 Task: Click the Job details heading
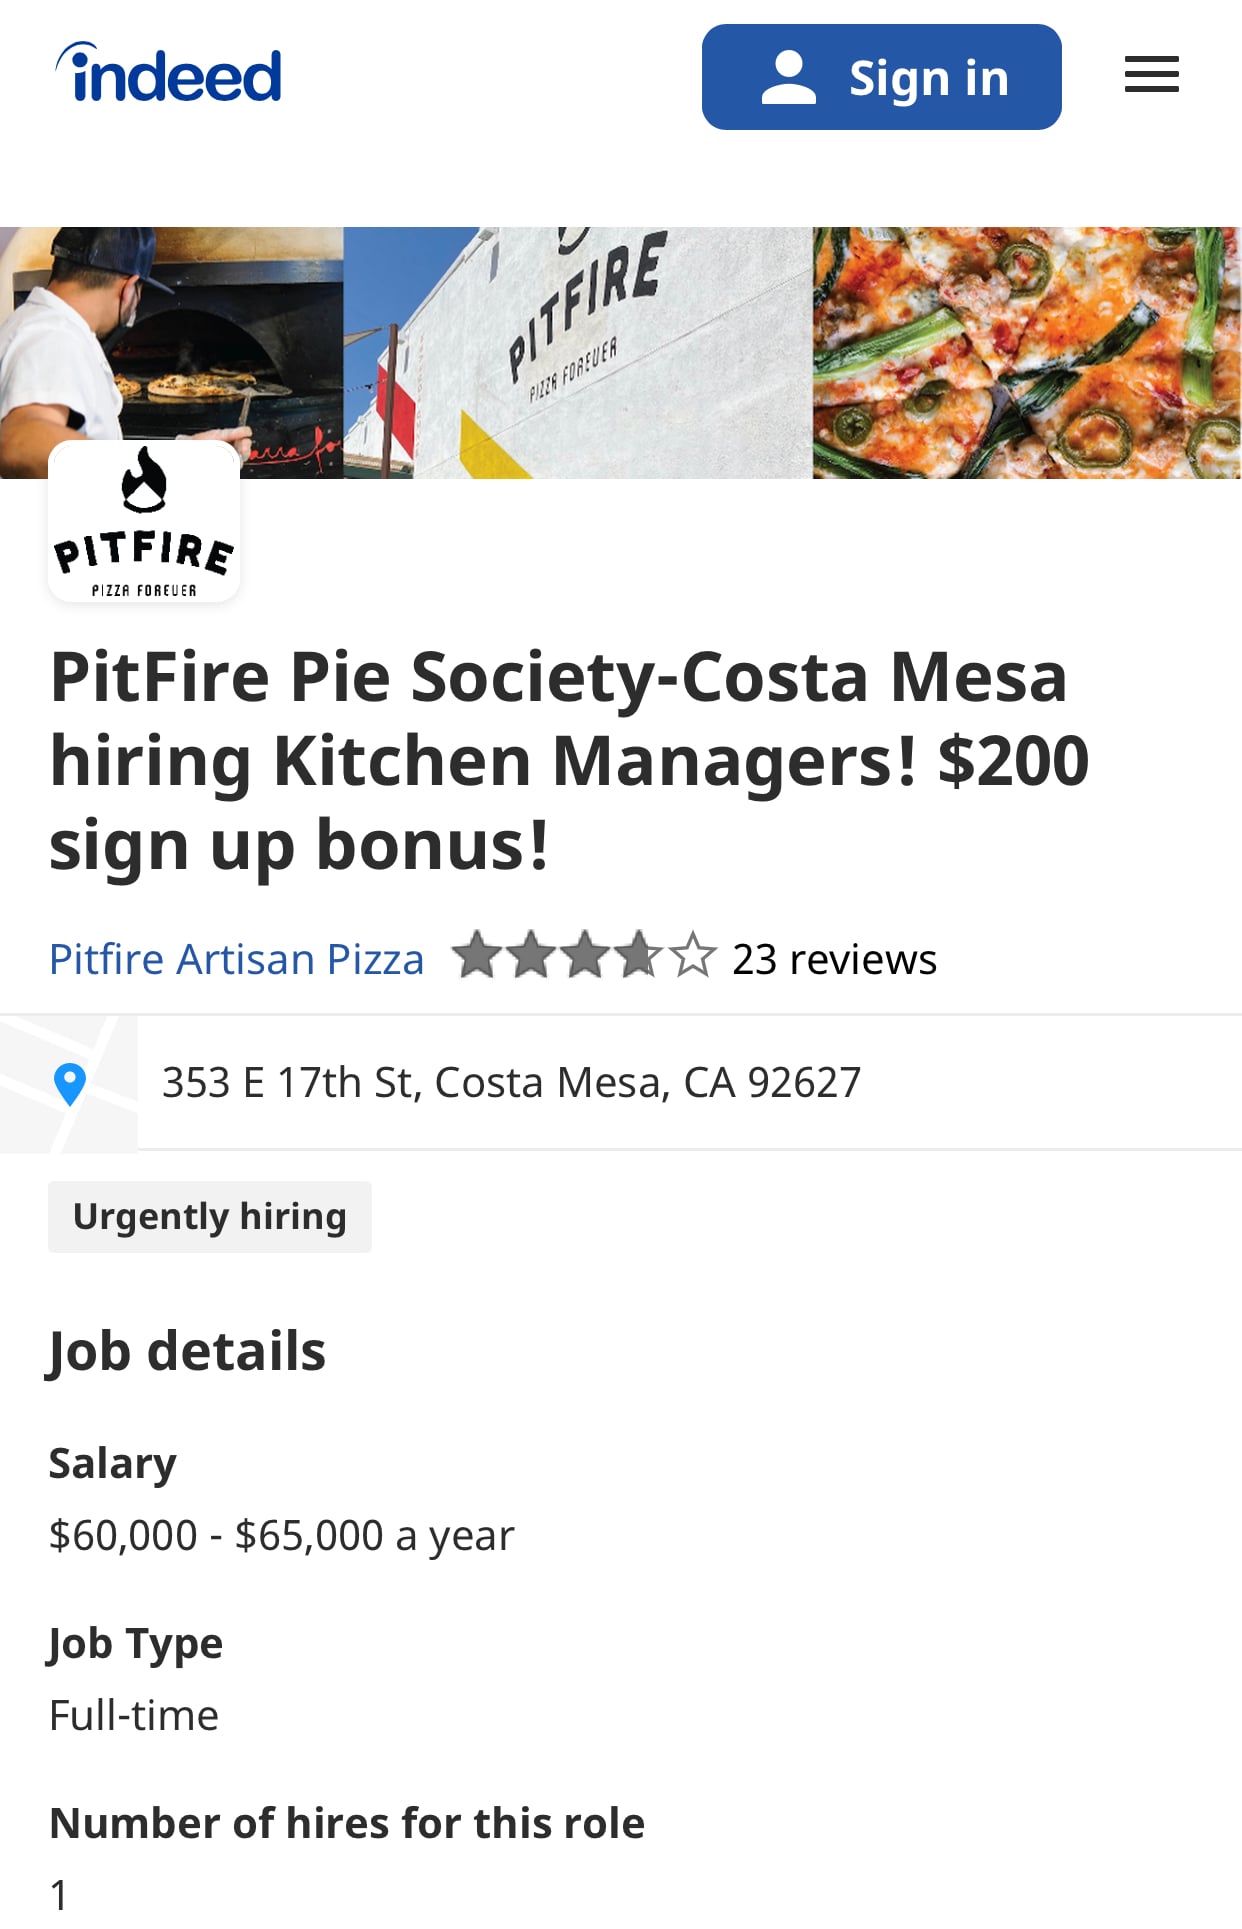[x=187, y=1351]
